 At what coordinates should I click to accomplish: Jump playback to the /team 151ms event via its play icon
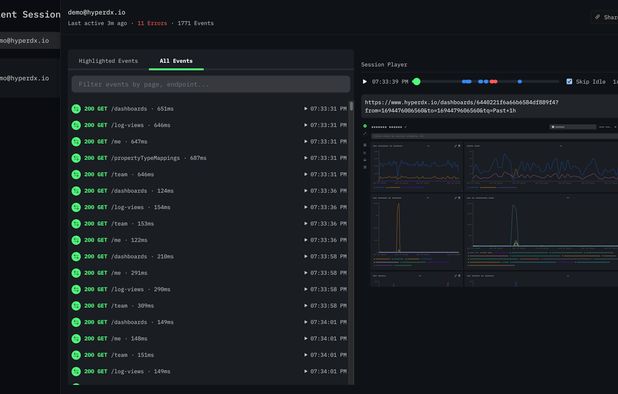[x=305, y=355]
